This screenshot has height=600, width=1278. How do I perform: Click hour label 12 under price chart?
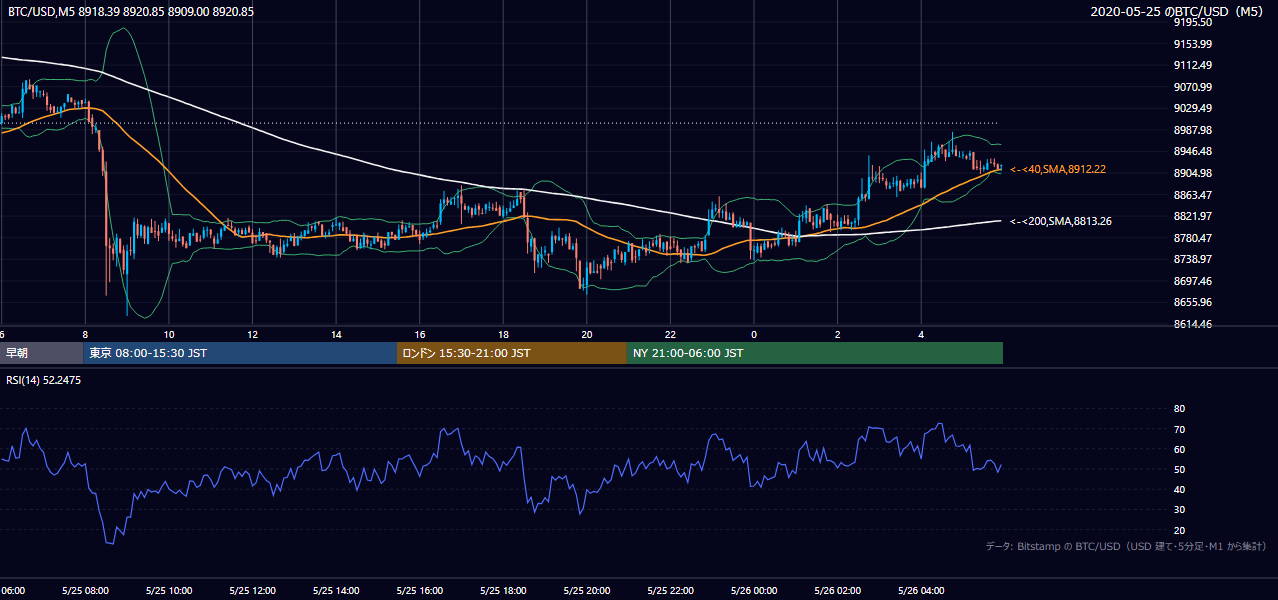[x=252, y=334]
